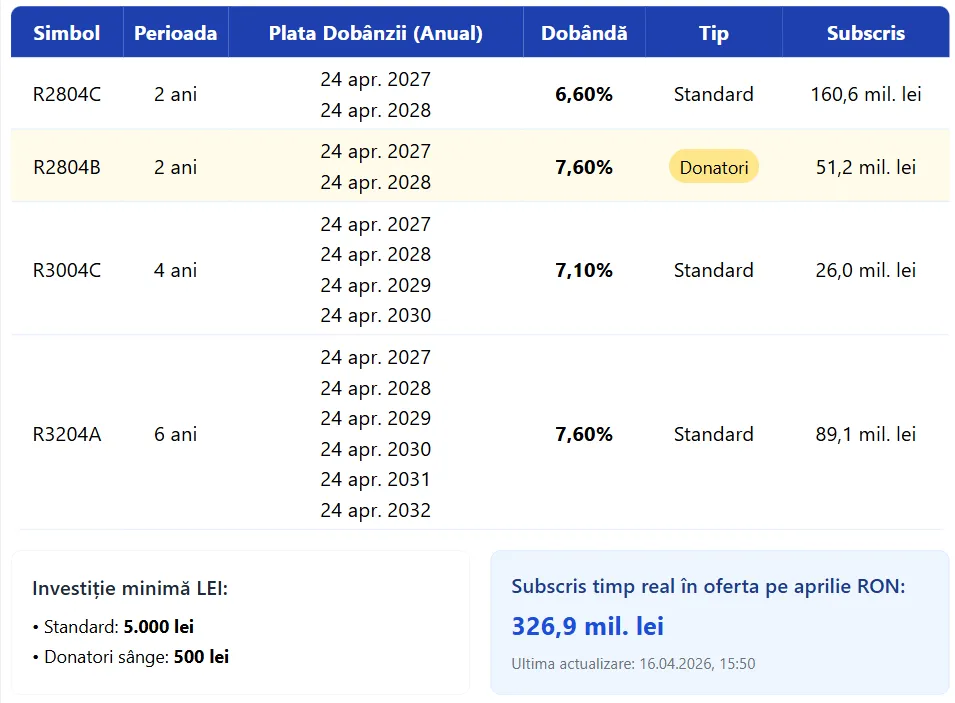Select the R3004C symbol
The height and width of the screenshot is (703, 955).
pyautogui.click(x=67, y=270)
